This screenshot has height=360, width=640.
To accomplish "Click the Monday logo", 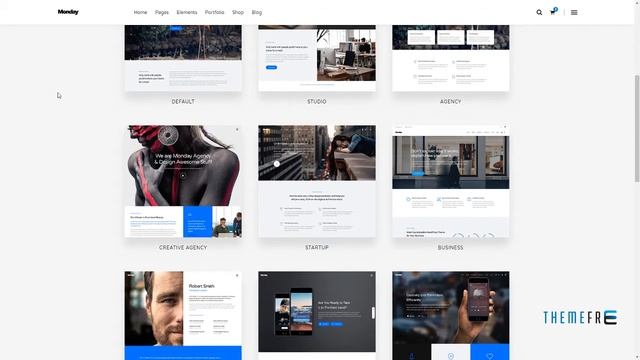I will [68, 12].
